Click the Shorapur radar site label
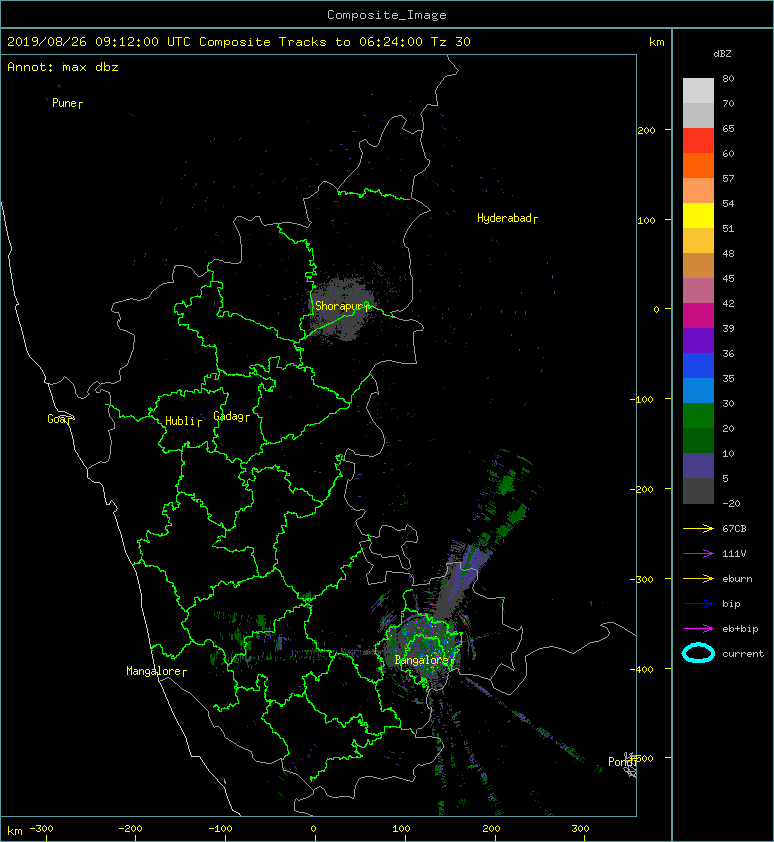The width and height of the screenshot is (774, 842). [x=339, y=306]
